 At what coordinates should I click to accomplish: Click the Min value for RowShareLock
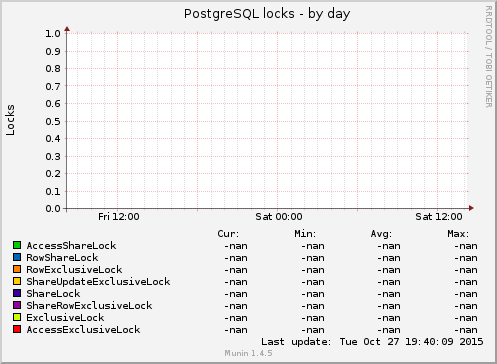click(x=313, y=258)
